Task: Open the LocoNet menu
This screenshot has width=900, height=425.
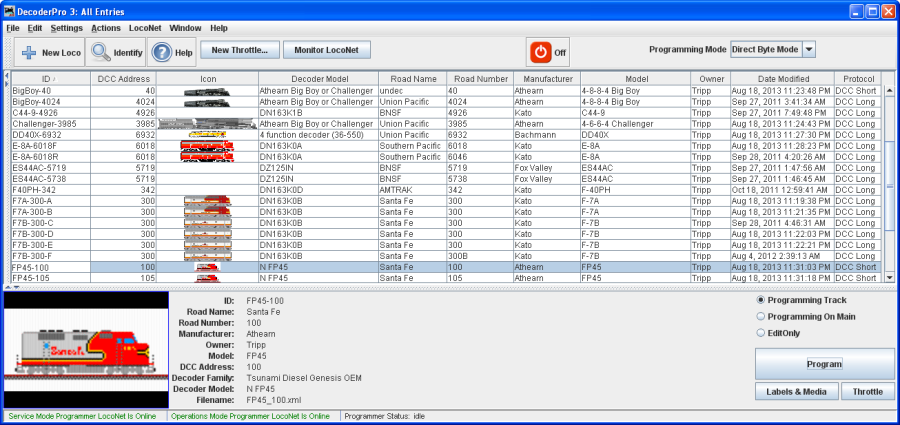Action: click(145, 28)
